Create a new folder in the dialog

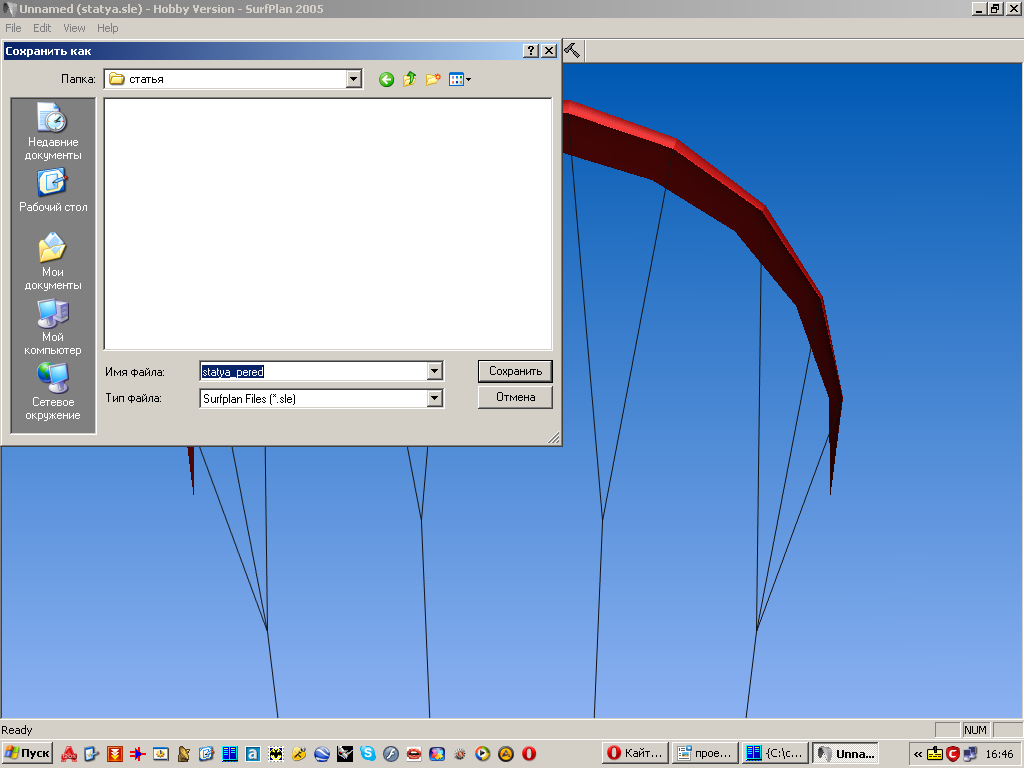point(433,79)
